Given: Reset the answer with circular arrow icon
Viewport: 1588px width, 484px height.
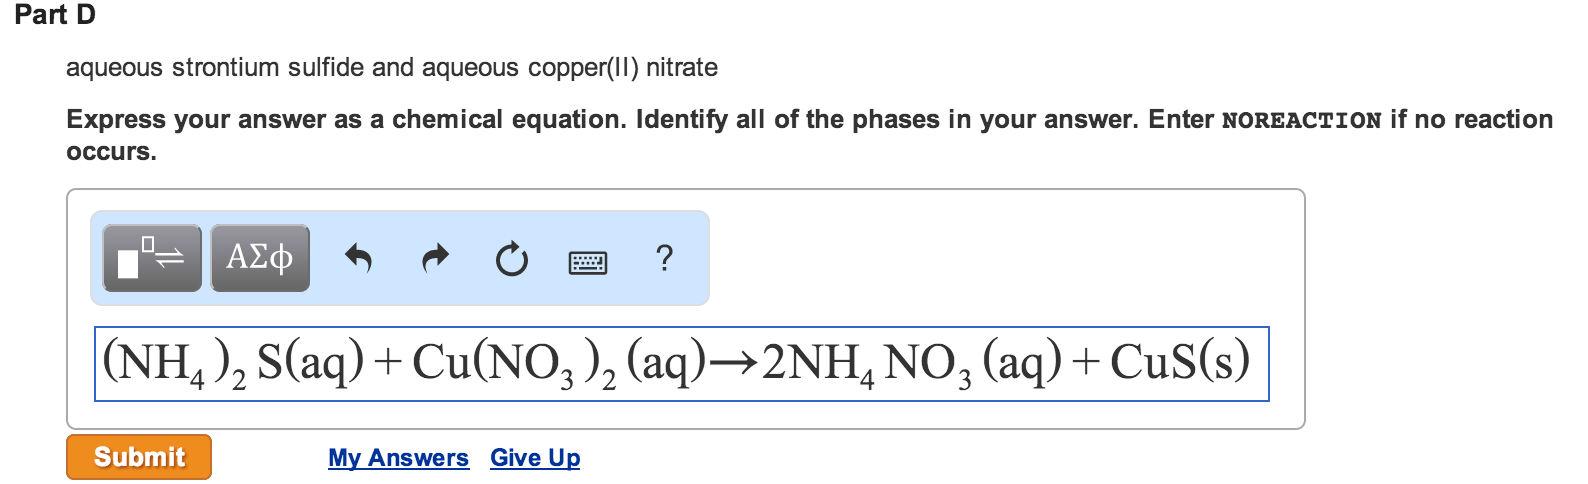Looking at the screenshot, I should [512, 259].
